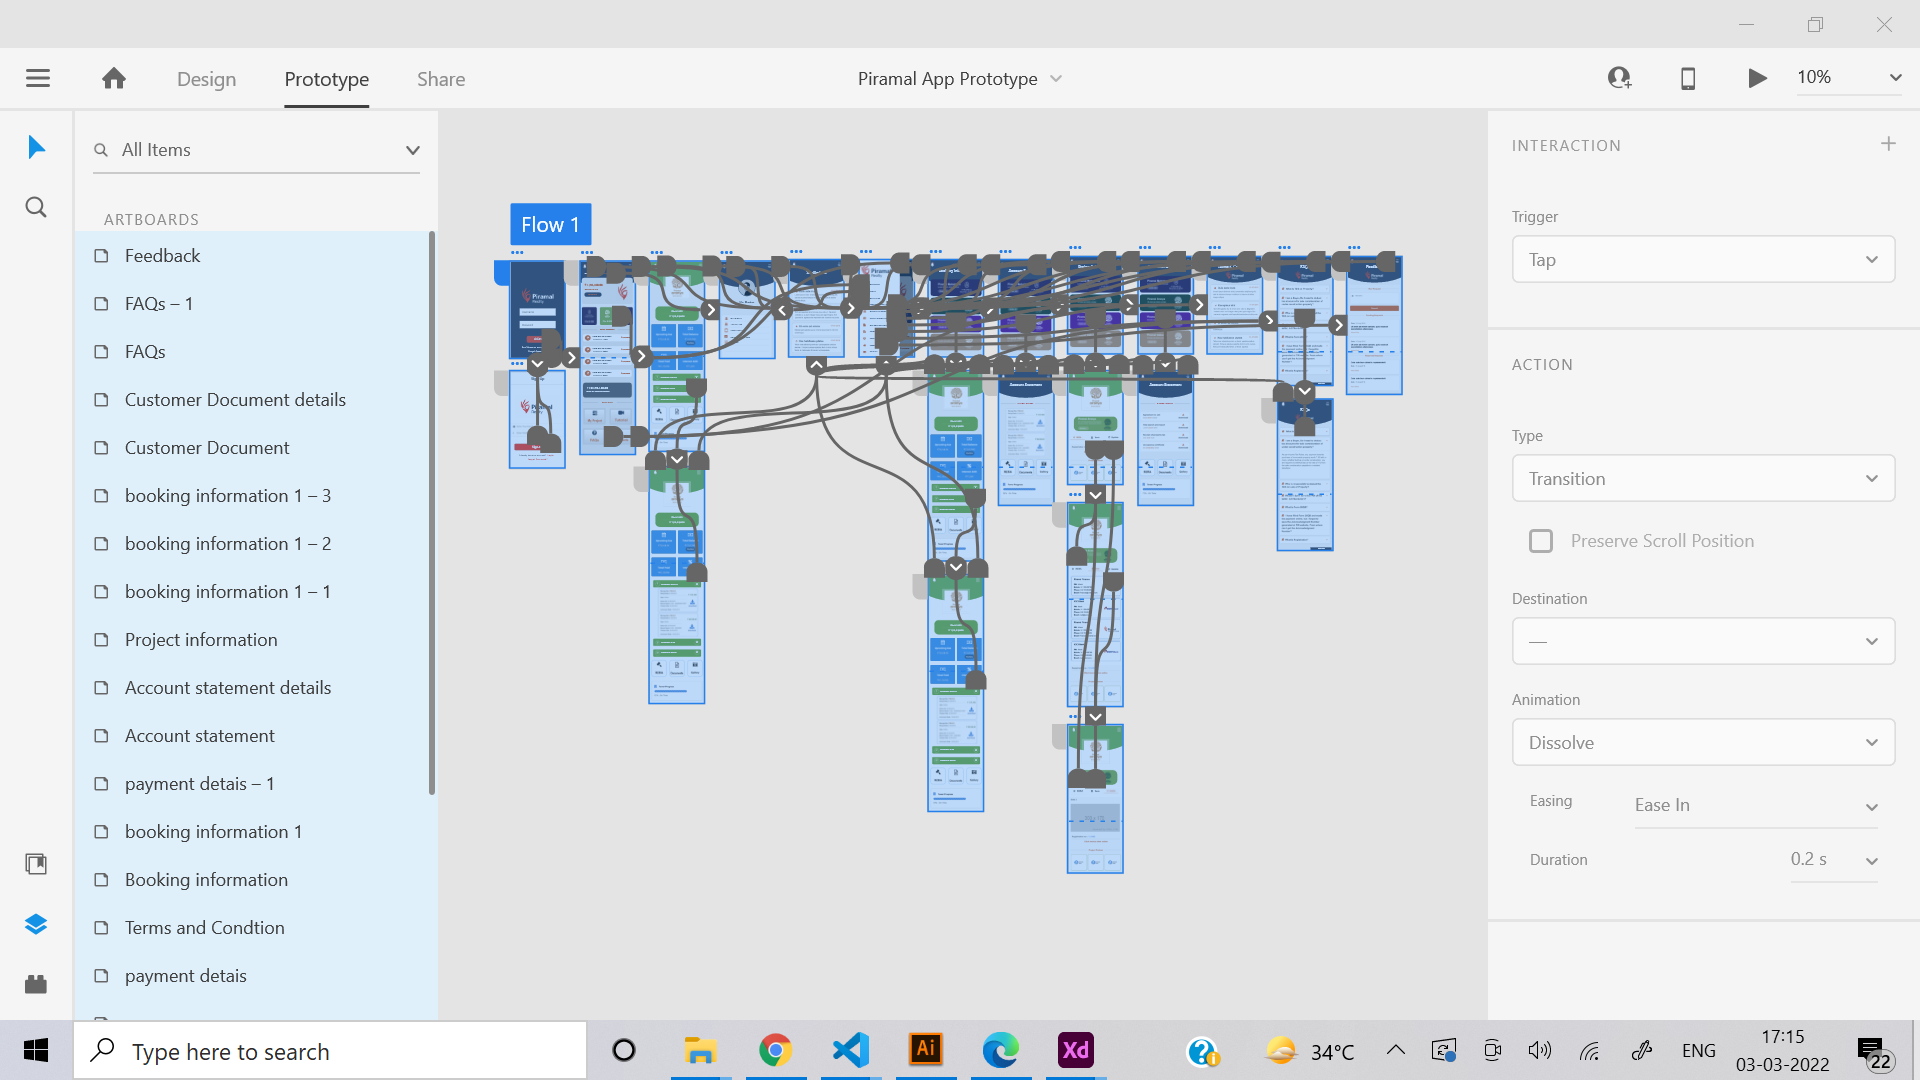1920x1080 pixels.
Task: Open Adobe Illustrator in the taskbar
Action: tap(926, 1050)
